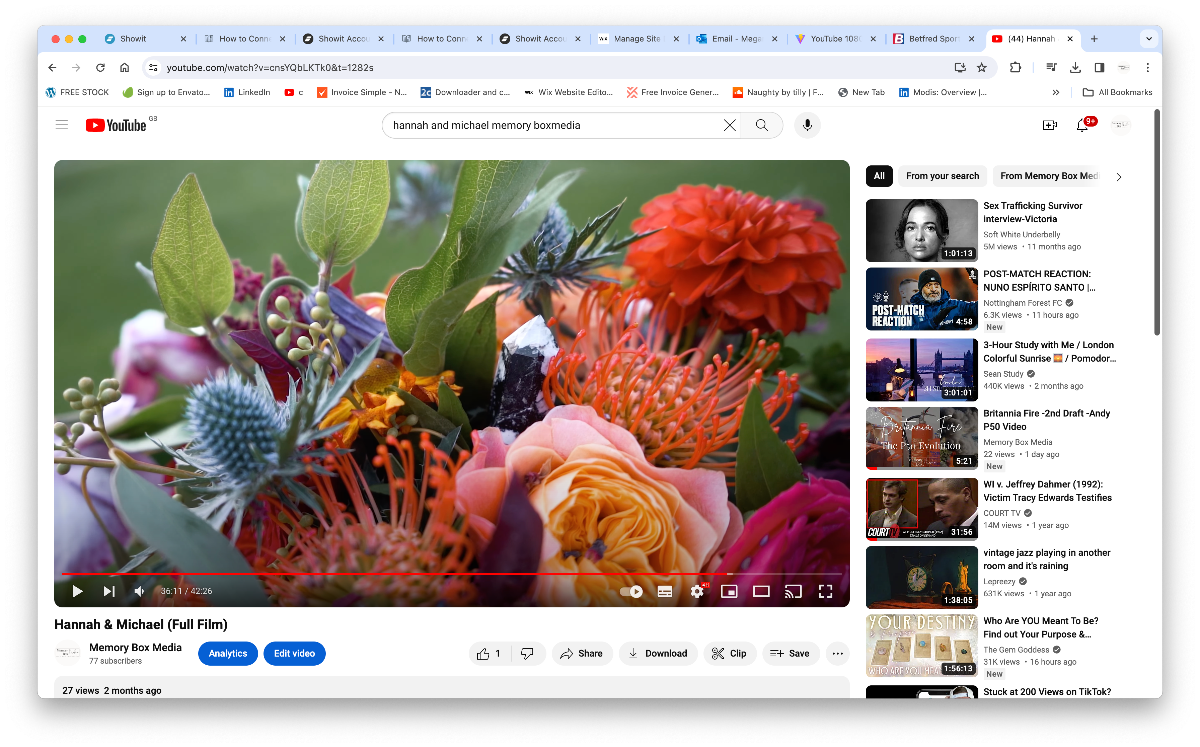
Task: Switch to theater mode
Action: pos(761,591)
